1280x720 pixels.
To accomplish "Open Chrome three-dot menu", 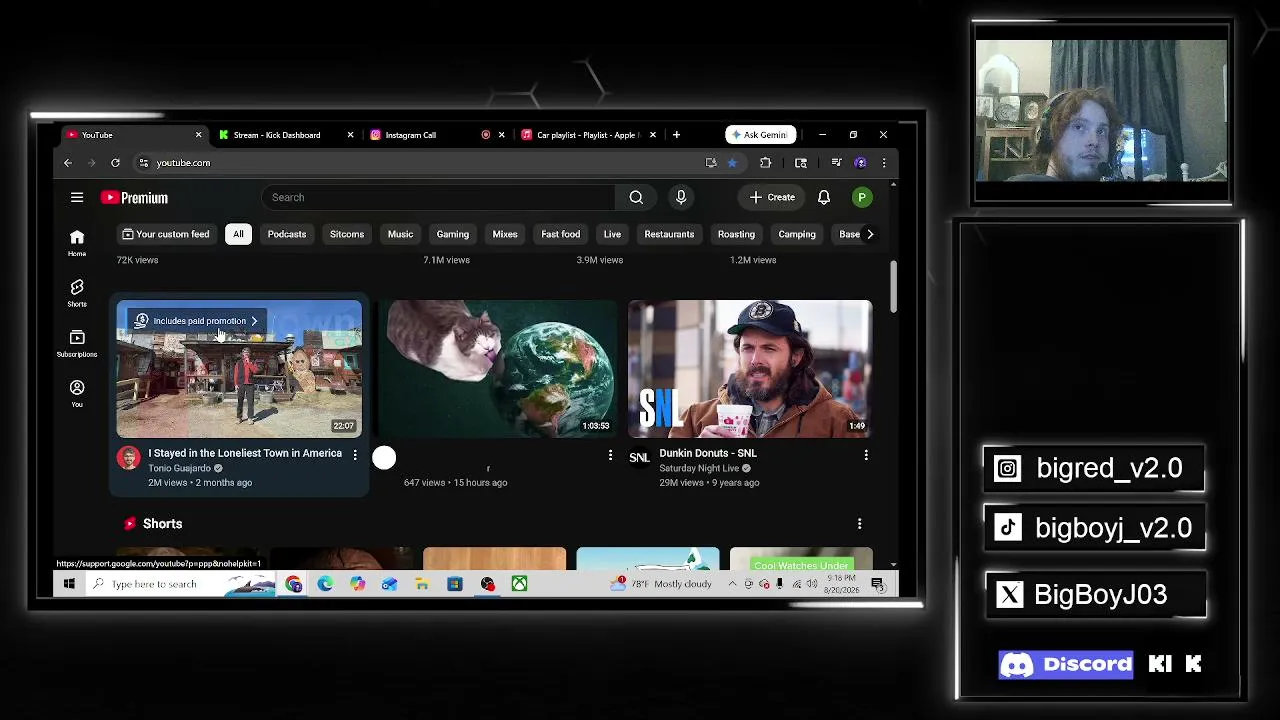I will tap(883, 163).
